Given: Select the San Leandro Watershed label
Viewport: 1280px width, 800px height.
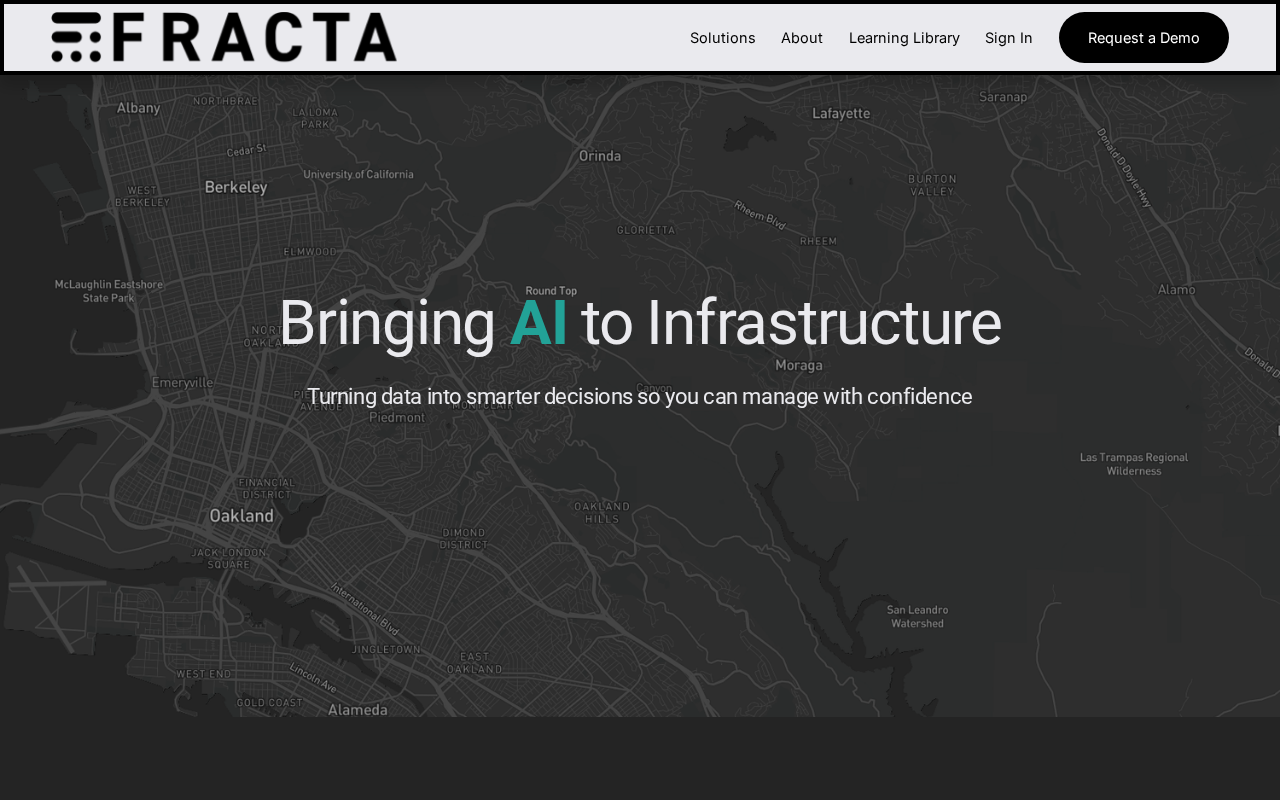Looking at the screenshot, I should pyautogui.click(x=917, y=617).
